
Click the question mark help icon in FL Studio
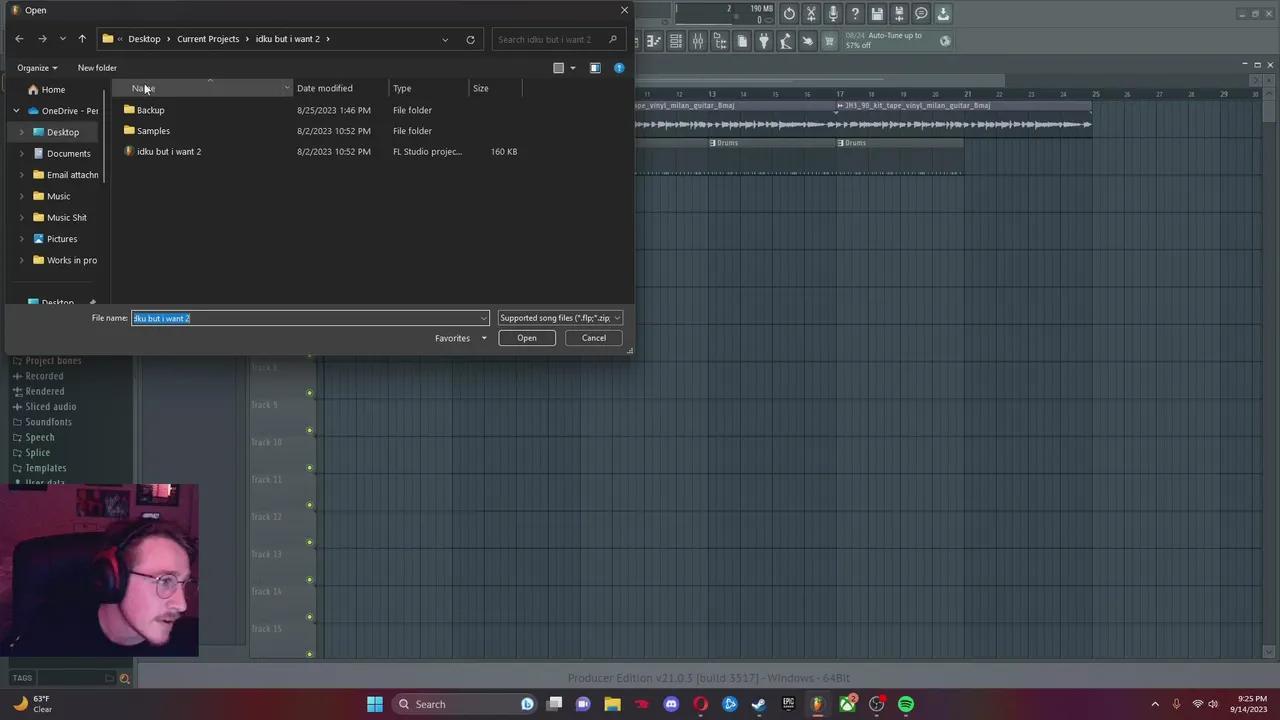click(x=855, y=14)
